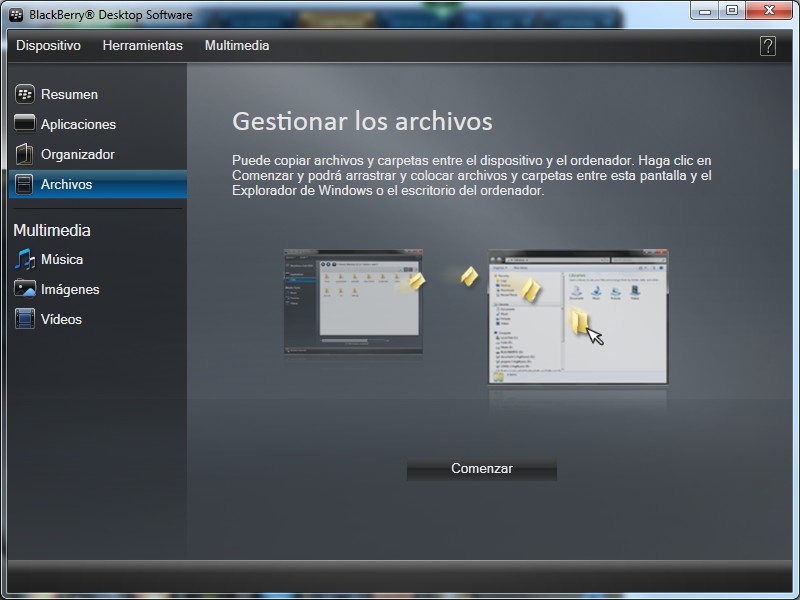Open the Dispositivo menu
This screenshot has width=800, height=600.
tap(48, 45)
